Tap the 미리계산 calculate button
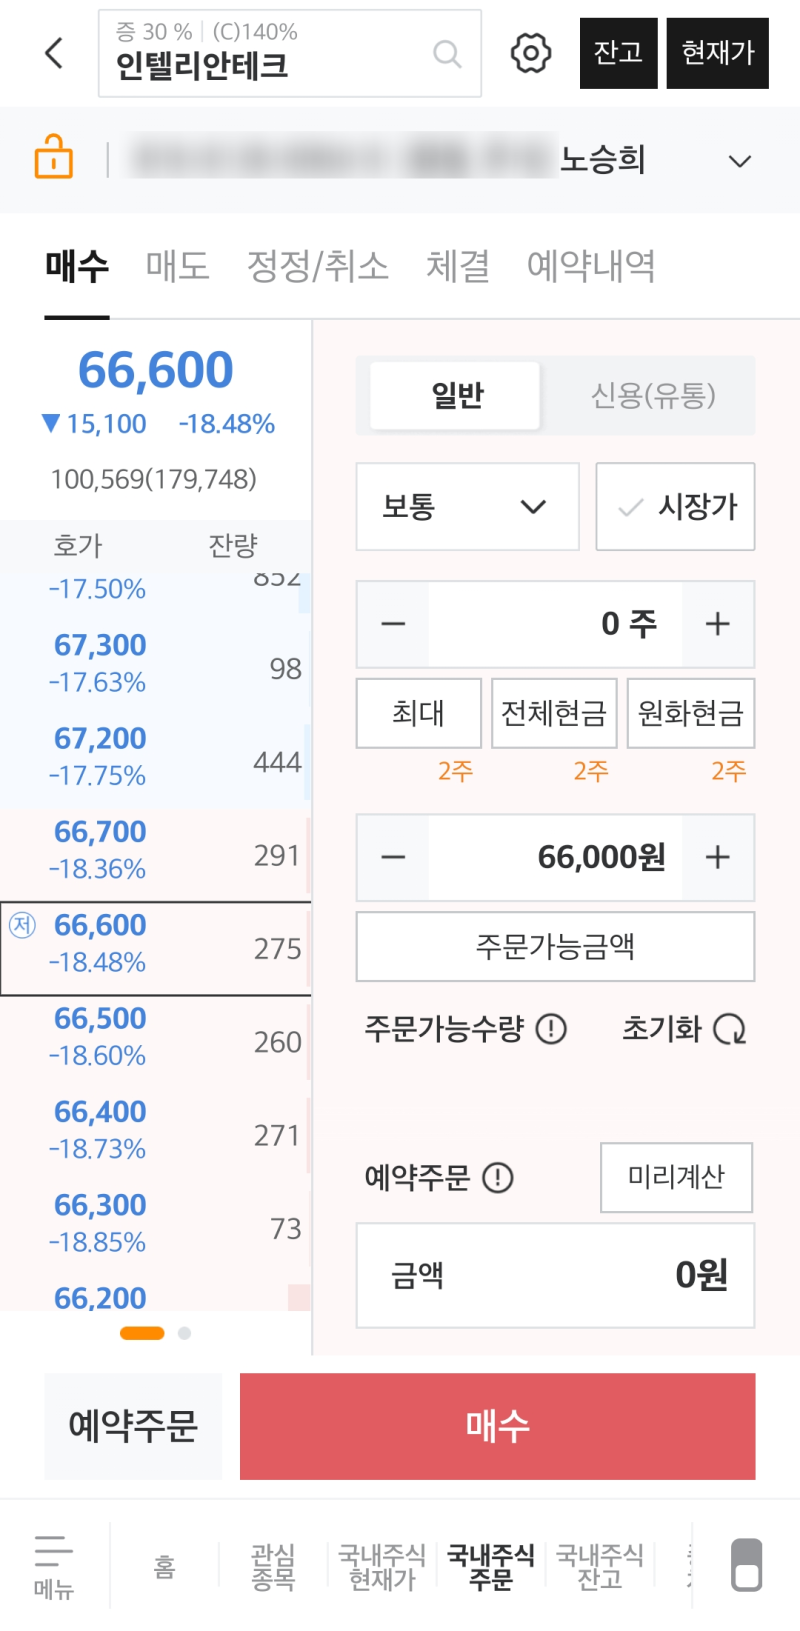This screenshot has width=800, height=1631. pos(676,1178)
